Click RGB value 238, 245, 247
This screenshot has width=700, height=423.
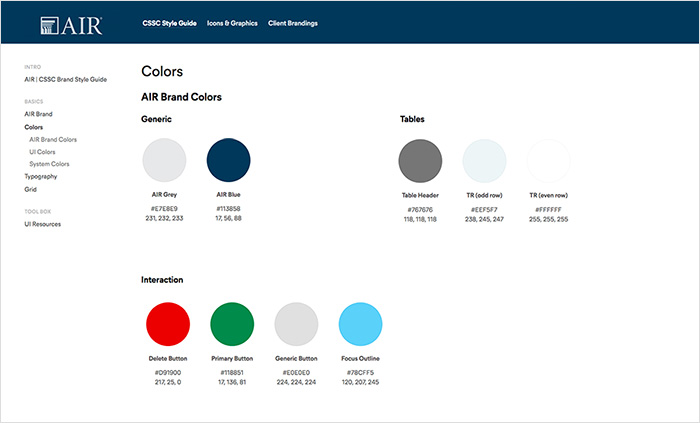click(x=484, y=220)
